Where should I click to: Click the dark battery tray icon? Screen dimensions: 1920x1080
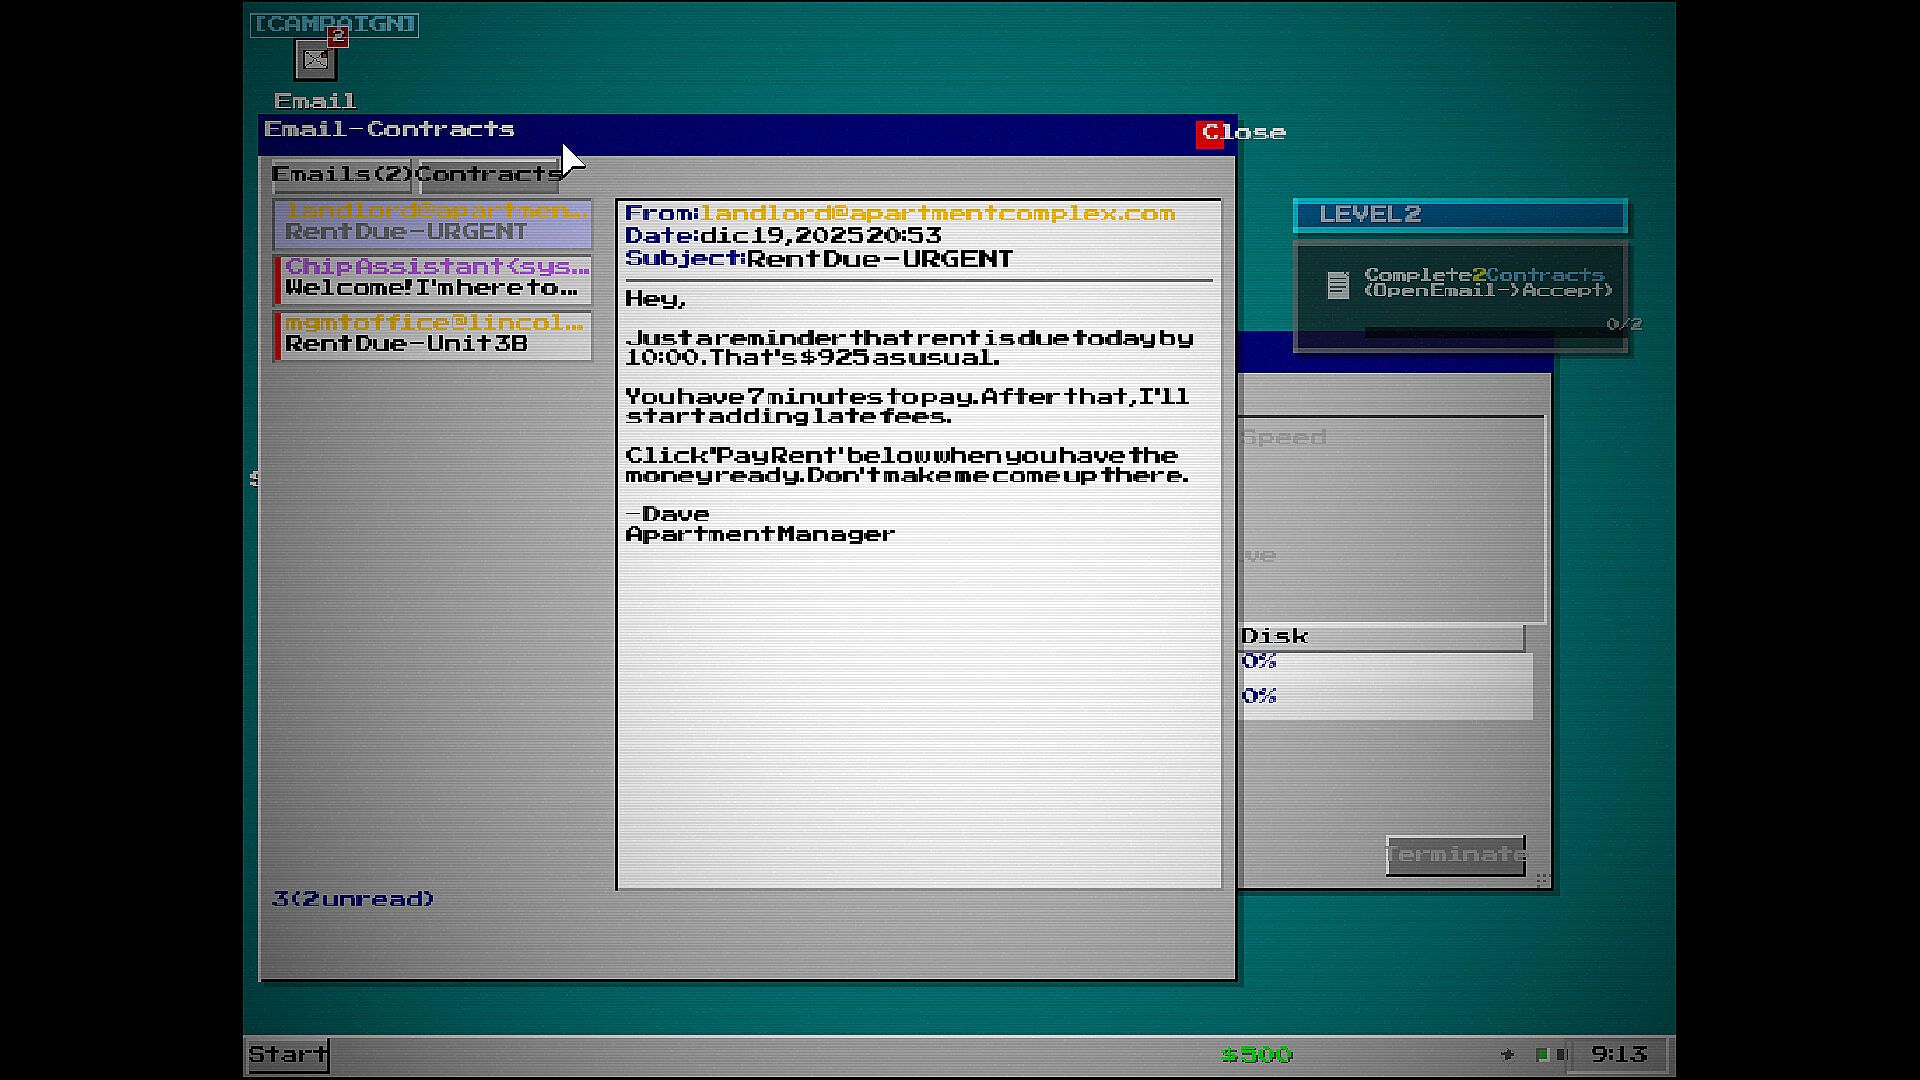1560,1054
